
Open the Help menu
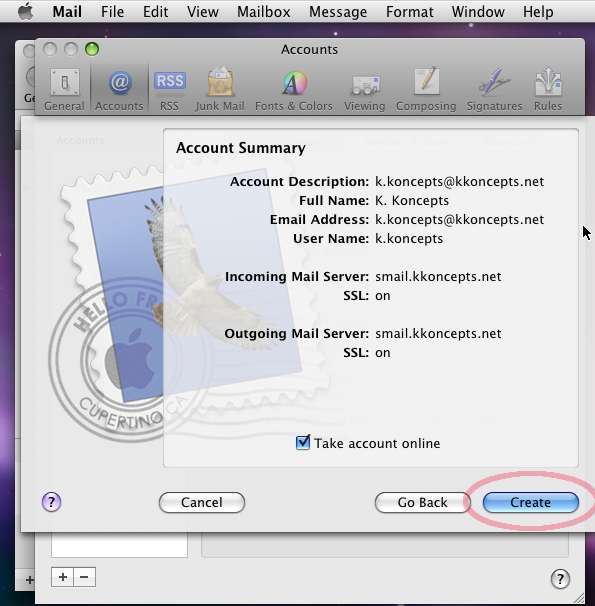[538, 12]
